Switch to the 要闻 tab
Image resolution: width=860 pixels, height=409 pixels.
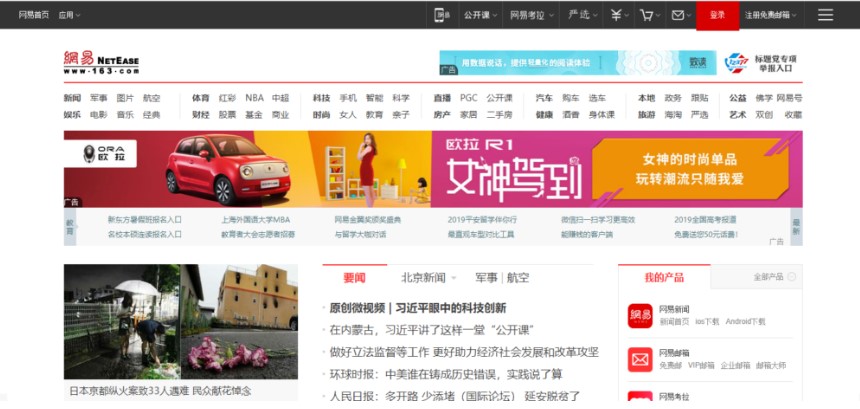[x=354, y=278]
